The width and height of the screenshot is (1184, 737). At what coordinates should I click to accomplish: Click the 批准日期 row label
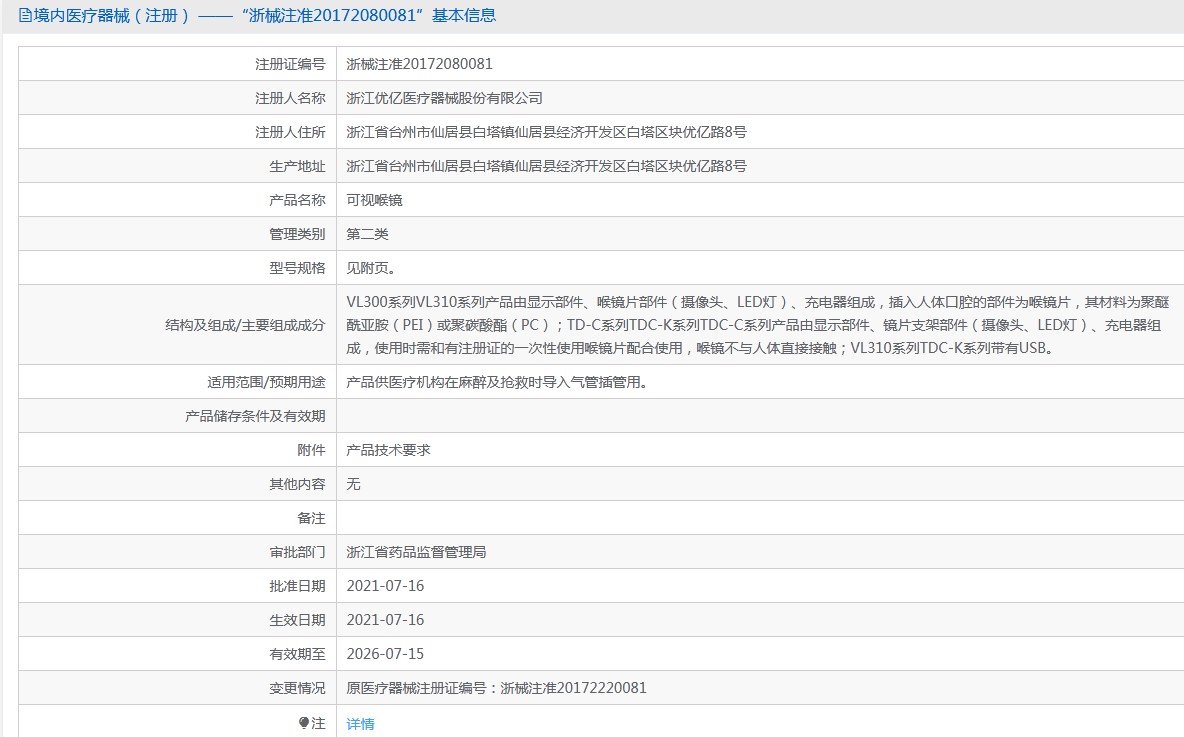[297, 586]
